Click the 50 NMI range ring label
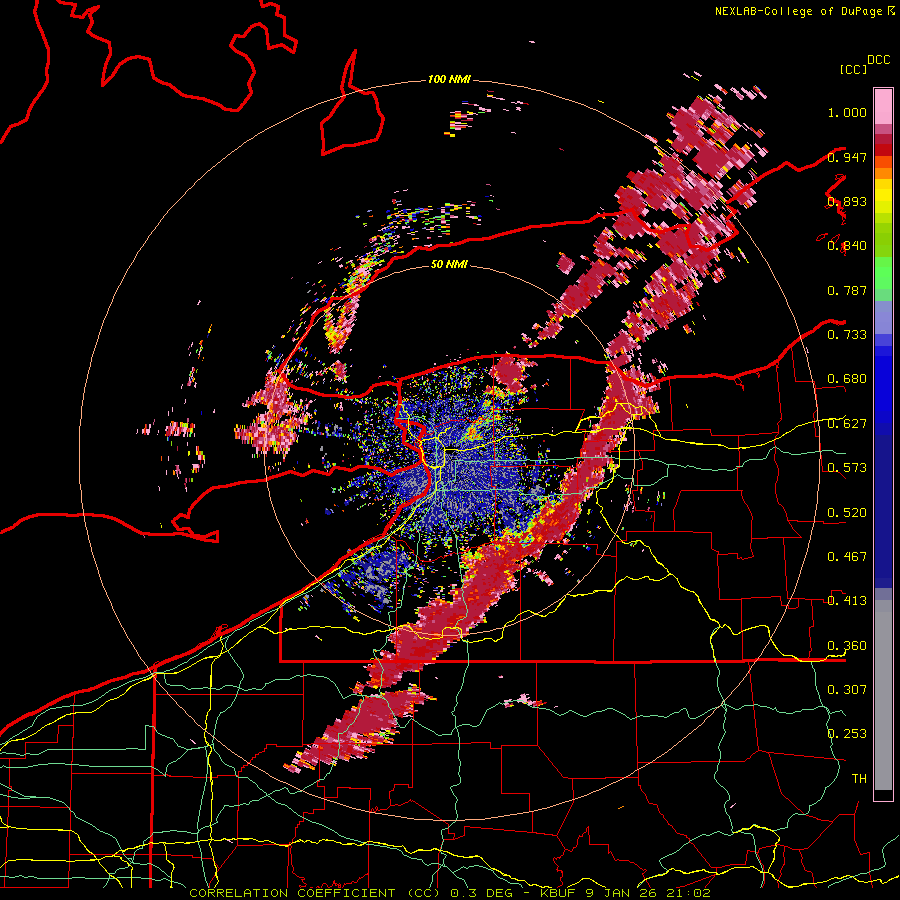 tap(449, 264)
